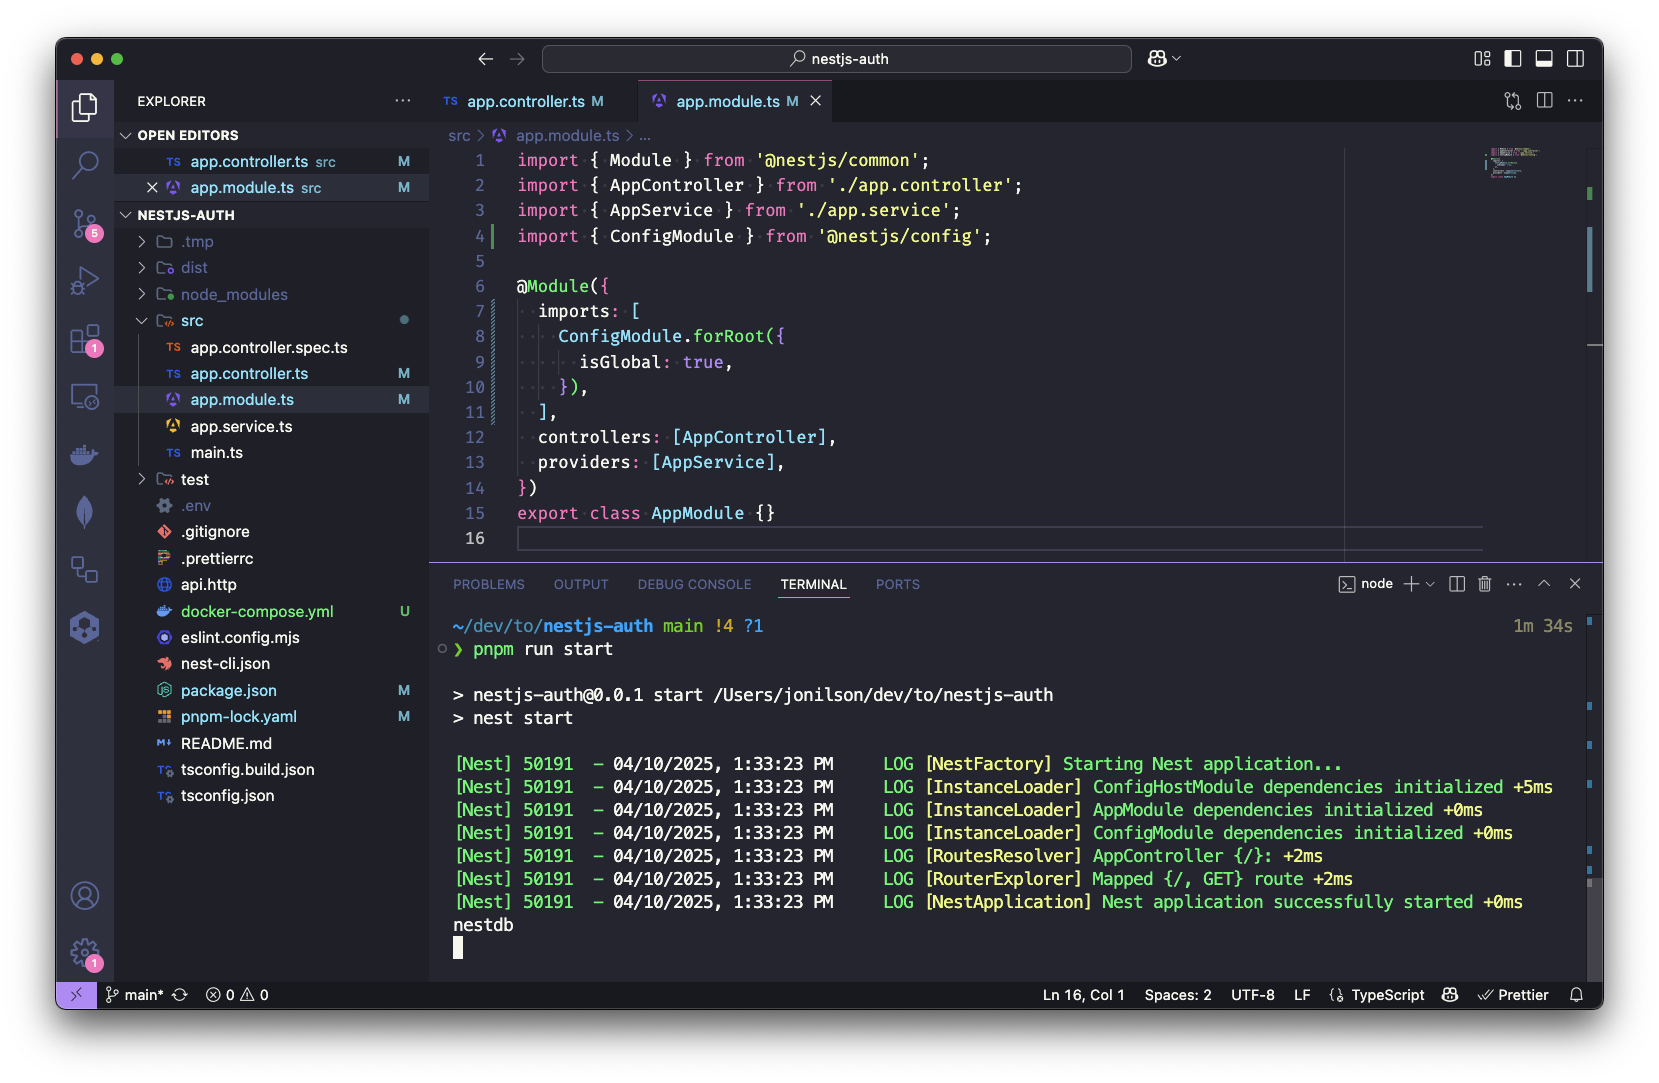The width and height of the screenshot is (1659, 1083).
Task: Open the Search view in activity bar
Action: click(85, 165)
